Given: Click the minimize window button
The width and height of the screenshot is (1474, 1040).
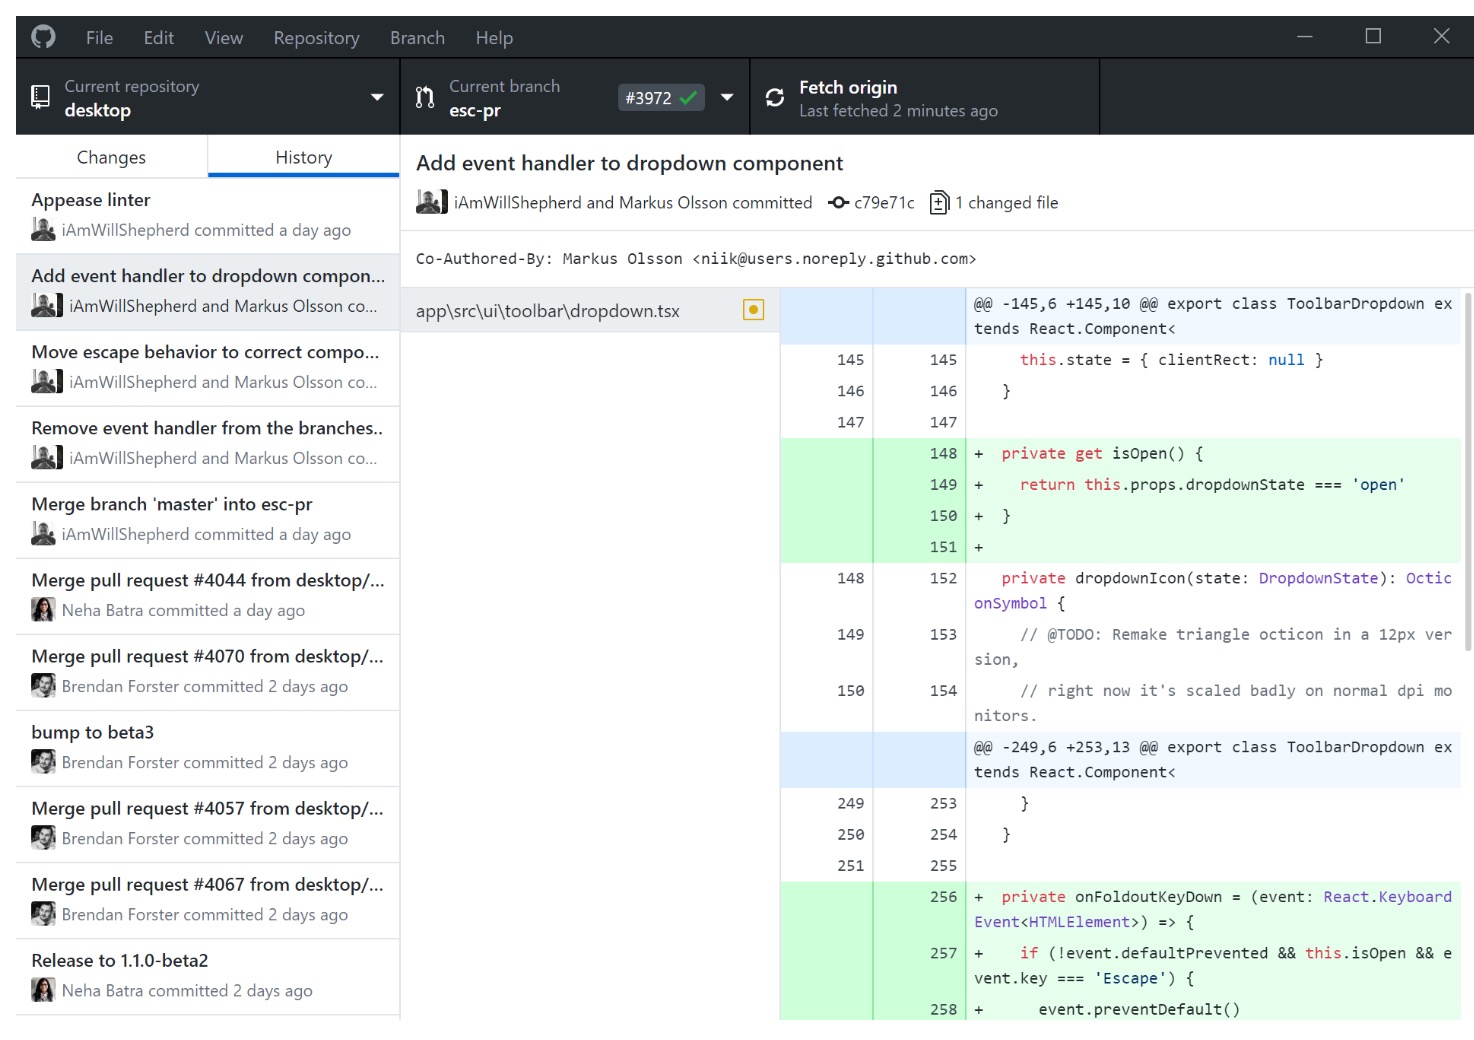Looking at the screenshot, I should pos(1304,37).
